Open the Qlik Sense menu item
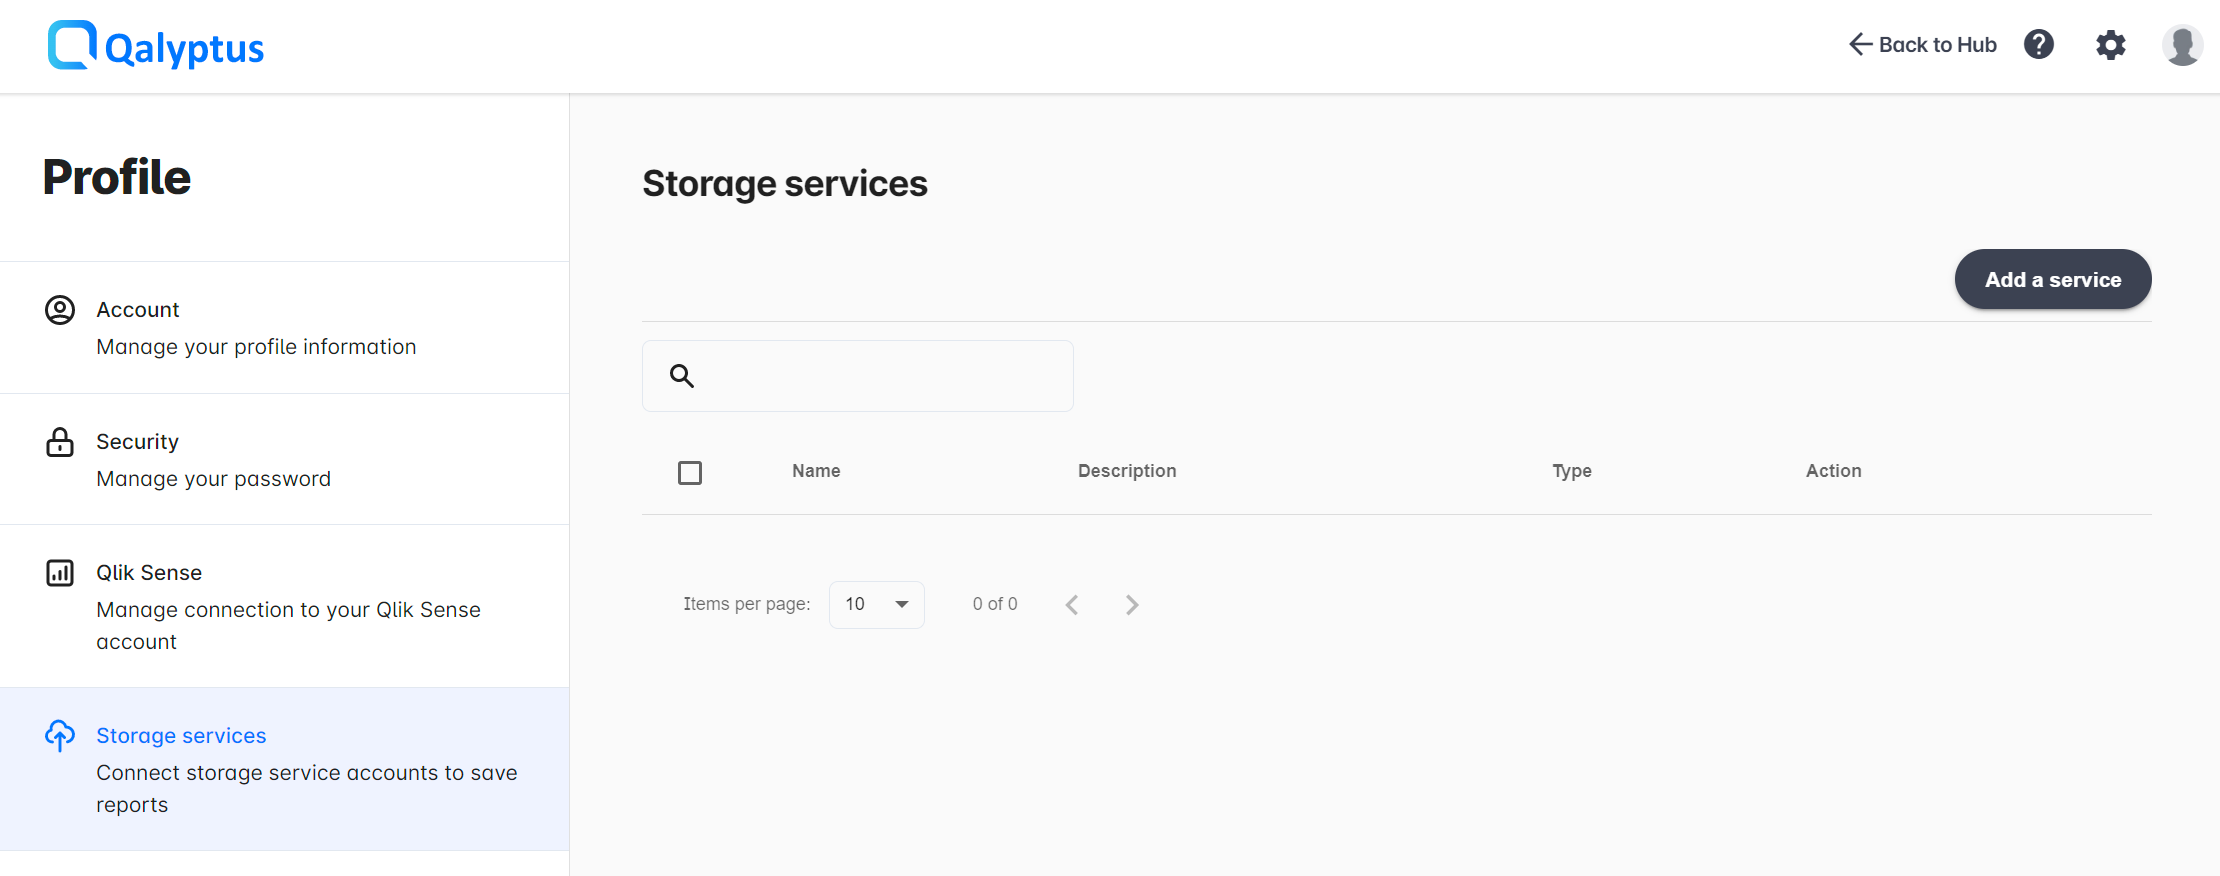 point(285,606)
